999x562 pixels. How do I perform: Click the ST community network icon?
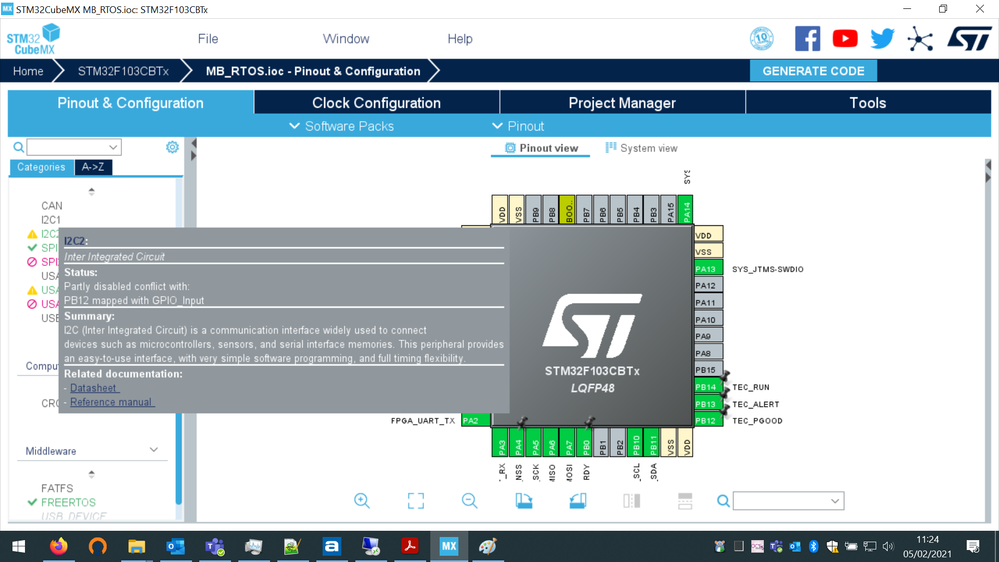[920, 39]
